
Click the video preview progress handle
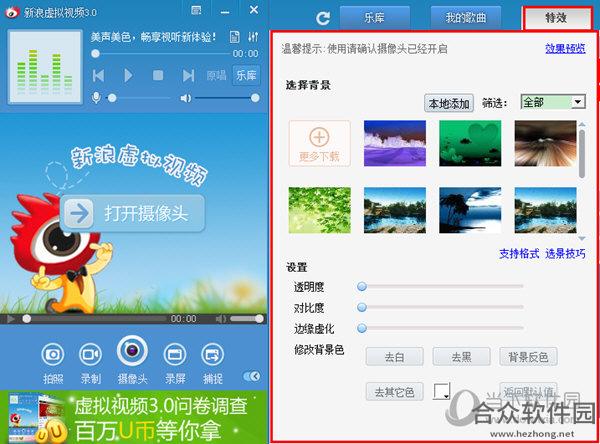pyautogui.click(x=26, y=319)
